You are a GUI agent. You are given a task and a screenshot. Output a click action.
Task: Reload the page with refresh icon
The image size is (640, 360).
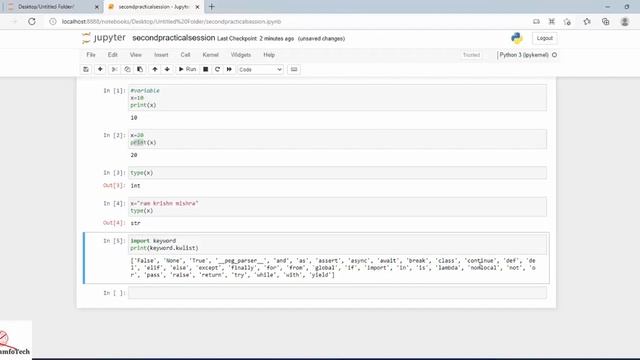tap(32, 21)
